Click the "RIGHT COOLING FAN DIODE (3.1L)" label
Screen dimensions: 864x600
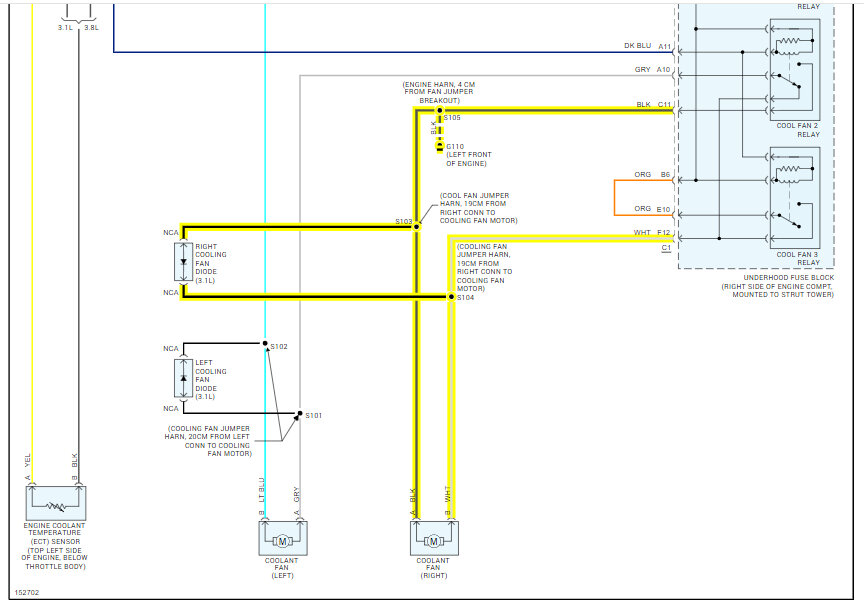click(x=211, y=263)
